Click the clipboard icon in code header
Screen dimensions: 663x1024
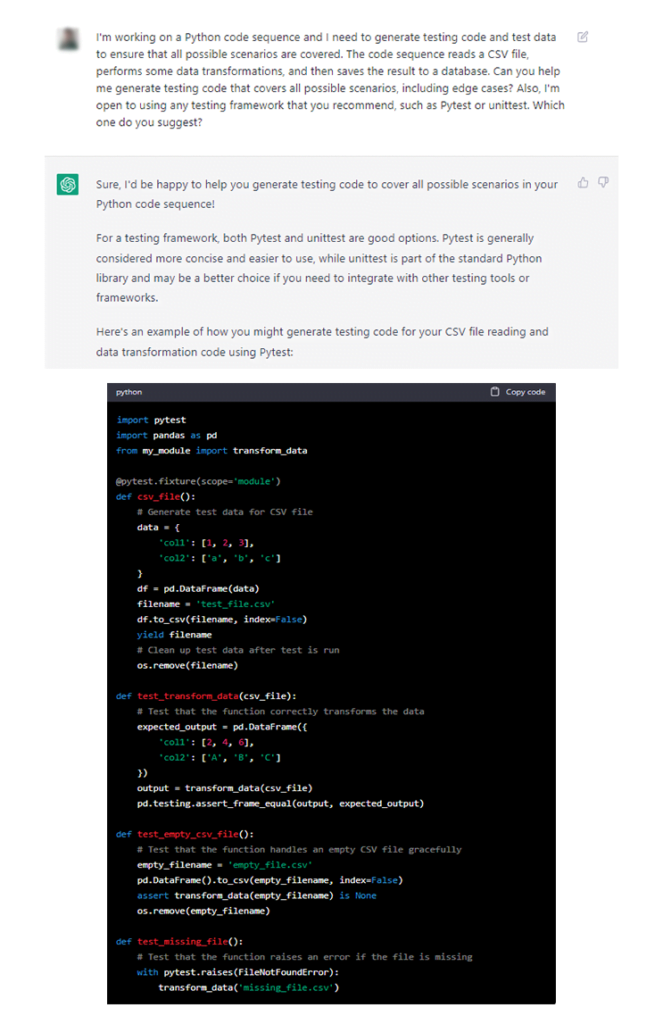tap(494, 392)
